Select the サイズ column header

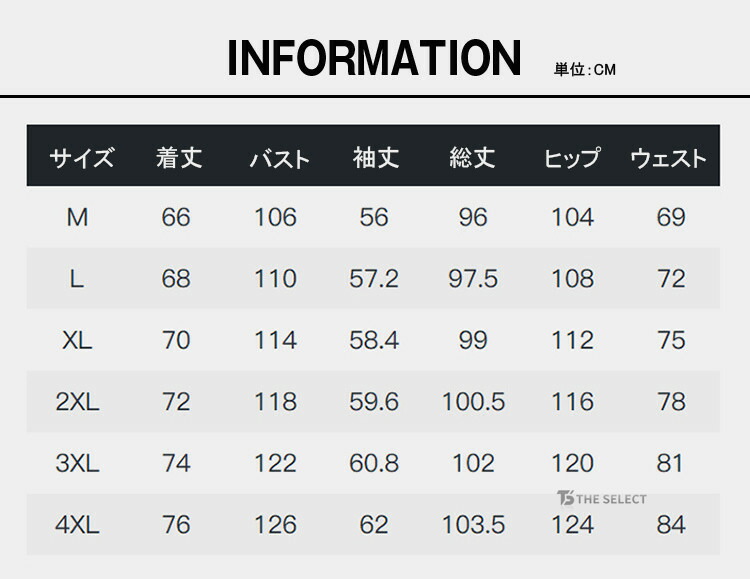[x=82, y=158]
